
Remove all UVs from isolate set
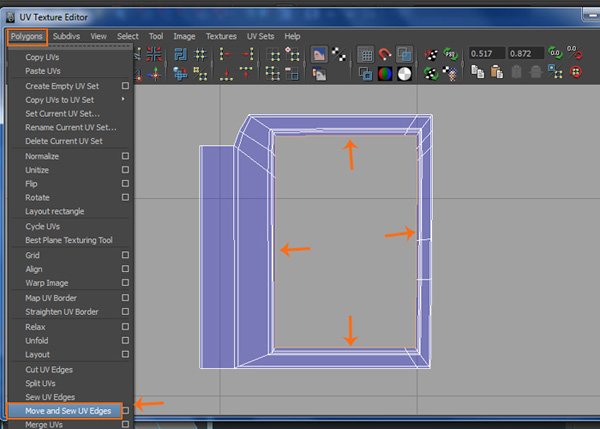coord(273,73)
